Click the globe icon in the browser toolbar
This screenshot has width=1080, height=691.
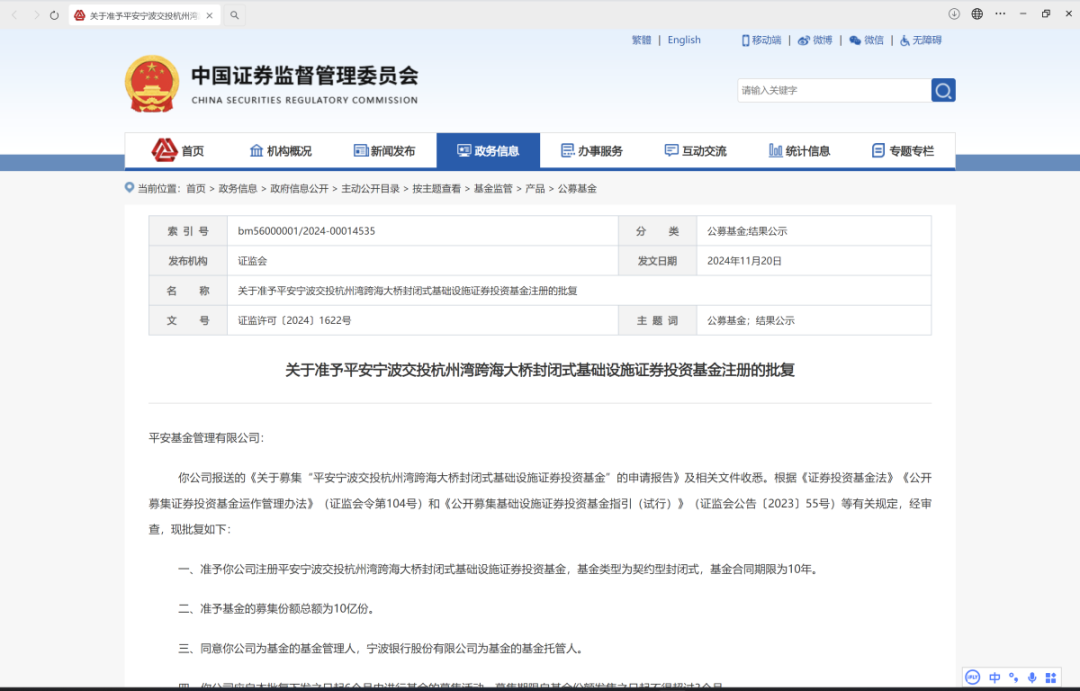click(977, 14)
